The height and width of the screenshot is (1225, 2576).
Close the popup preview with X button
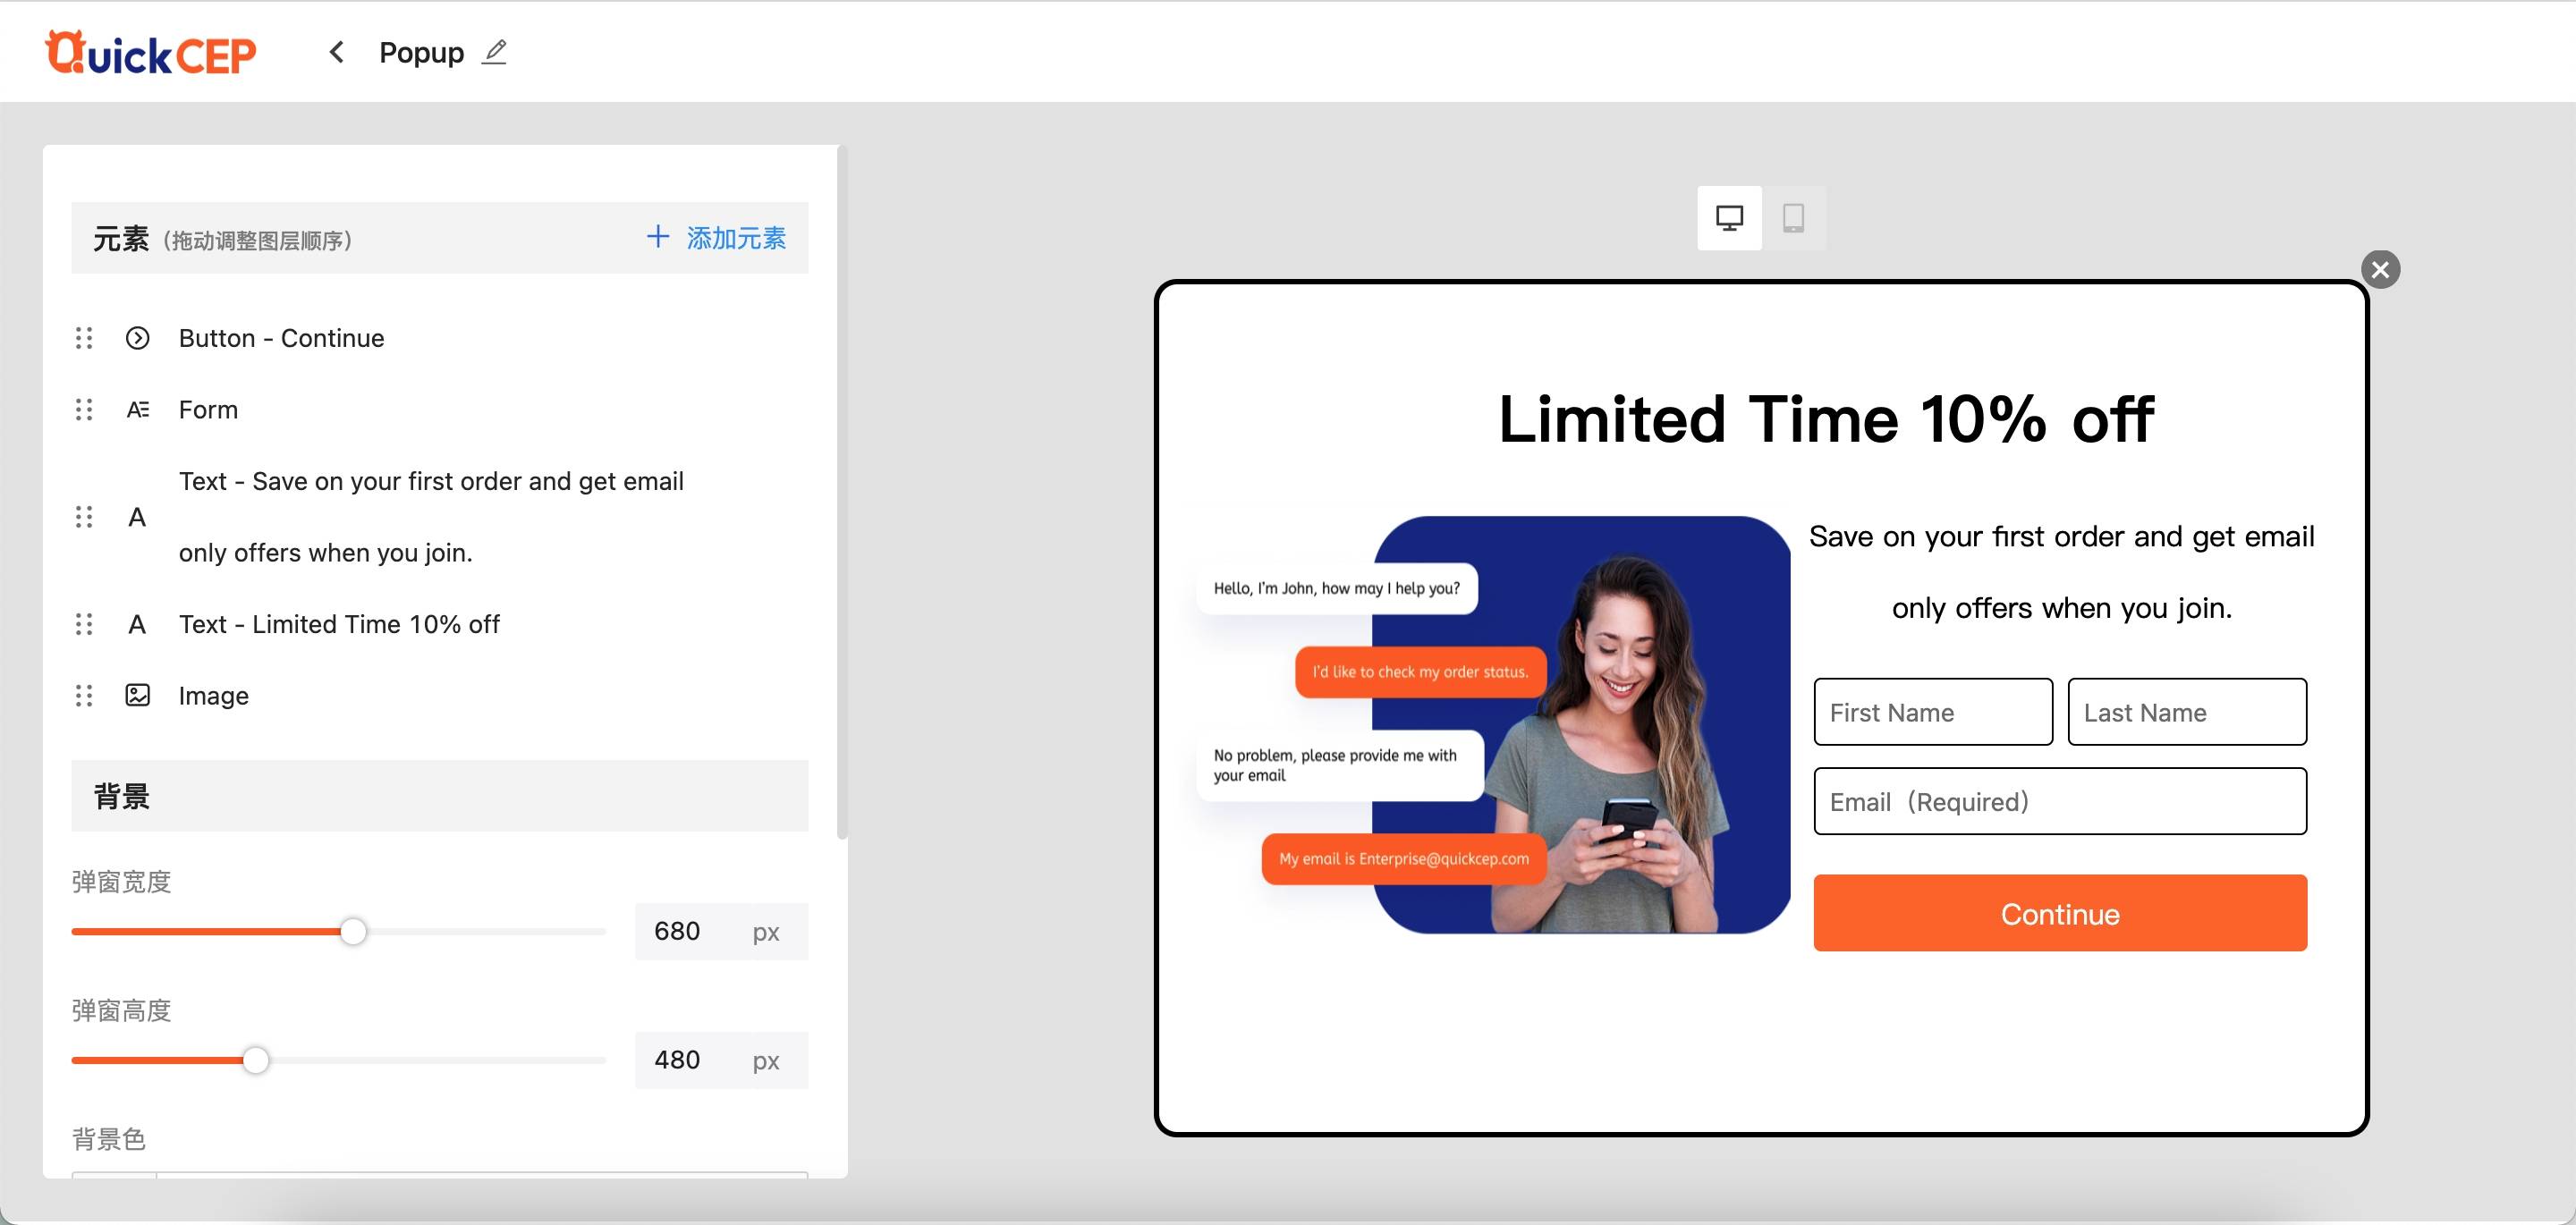pos(2380,269)
